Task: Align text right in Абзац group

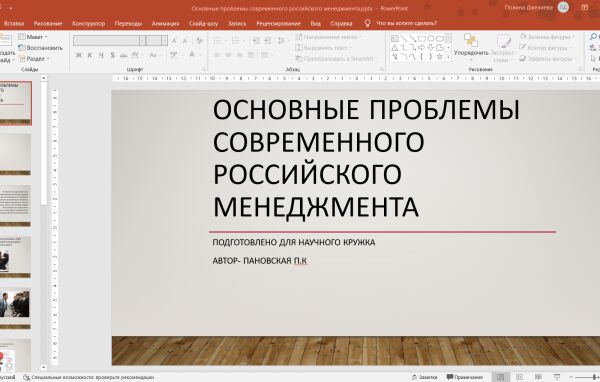Action: click(240, 55)
